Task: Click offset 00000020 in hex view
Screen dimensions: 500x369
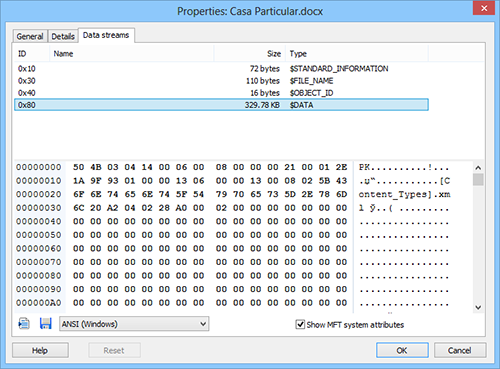Action: (39, 194)
